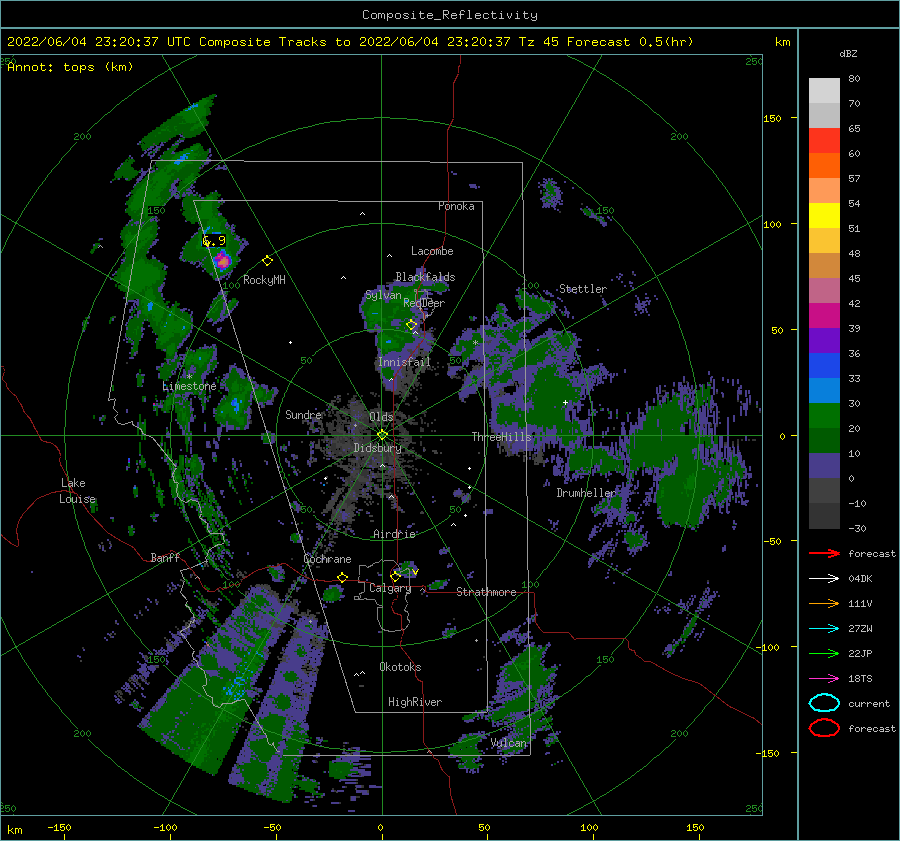900x841 pixels.
Task: Click the 'Annot: tops (km)' label
Action: 70,67
